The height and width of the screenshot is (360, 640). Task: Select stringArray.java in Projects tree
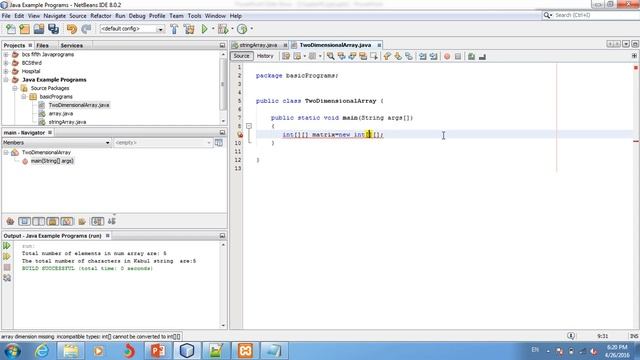tap(67, 122)
